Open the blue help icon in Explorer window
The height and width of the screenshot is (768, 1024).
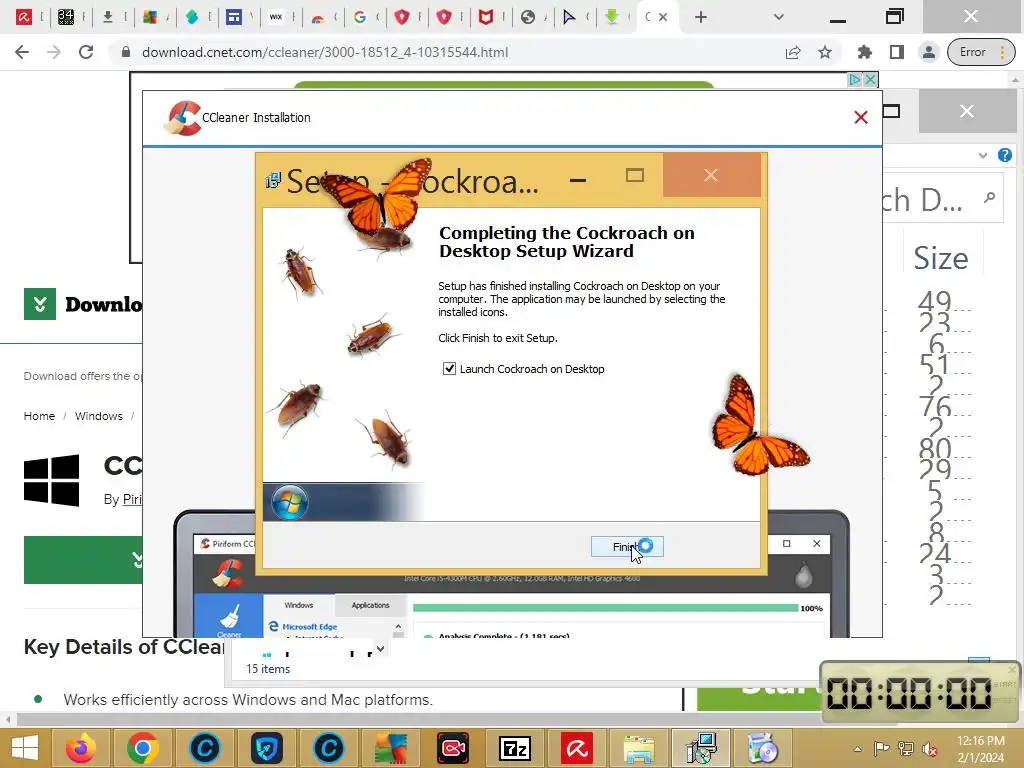click(x=1004, y=155)
